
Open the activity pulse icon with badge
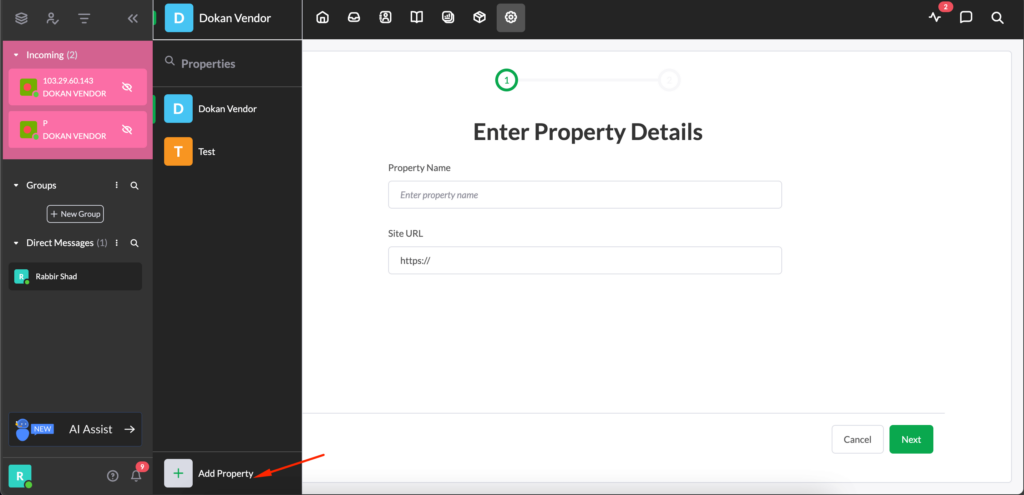click(x=935, y=18)
